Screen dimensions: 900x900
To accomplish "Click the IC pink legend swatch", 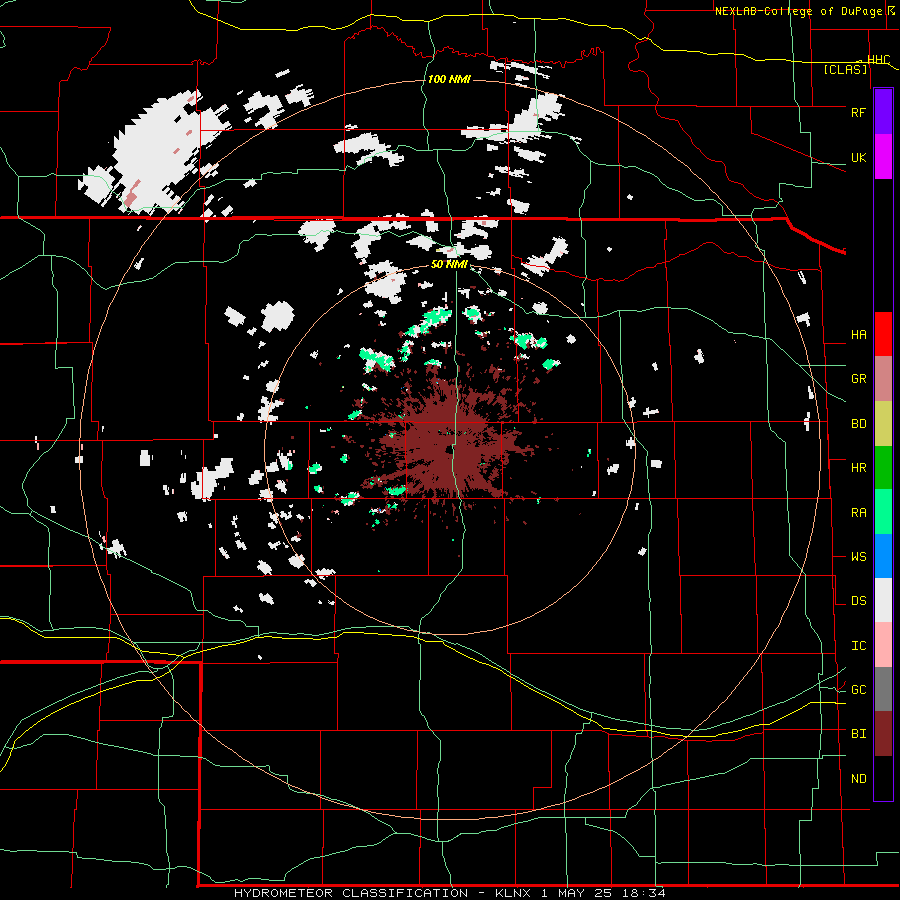I will (x=883, y=645).
